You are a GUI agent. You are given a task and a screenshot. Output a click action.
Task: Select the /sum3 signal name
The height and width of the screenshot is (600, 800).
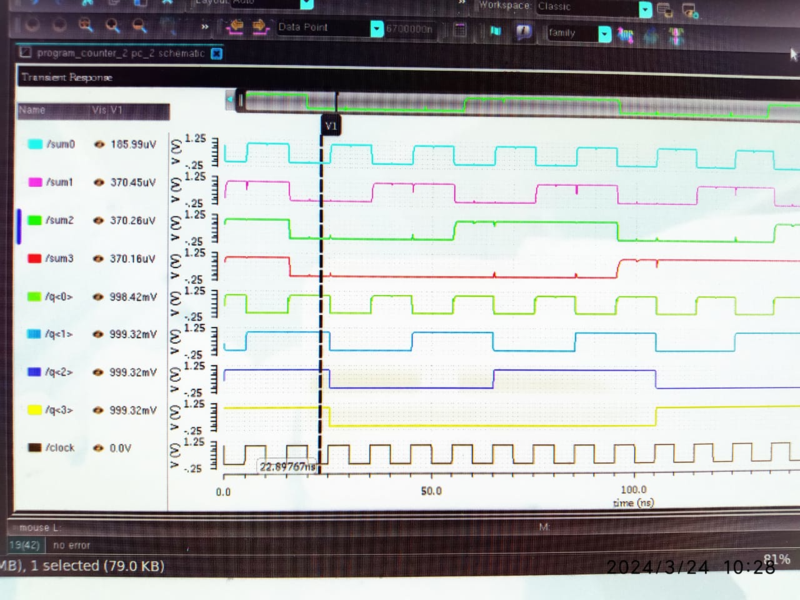60,259
